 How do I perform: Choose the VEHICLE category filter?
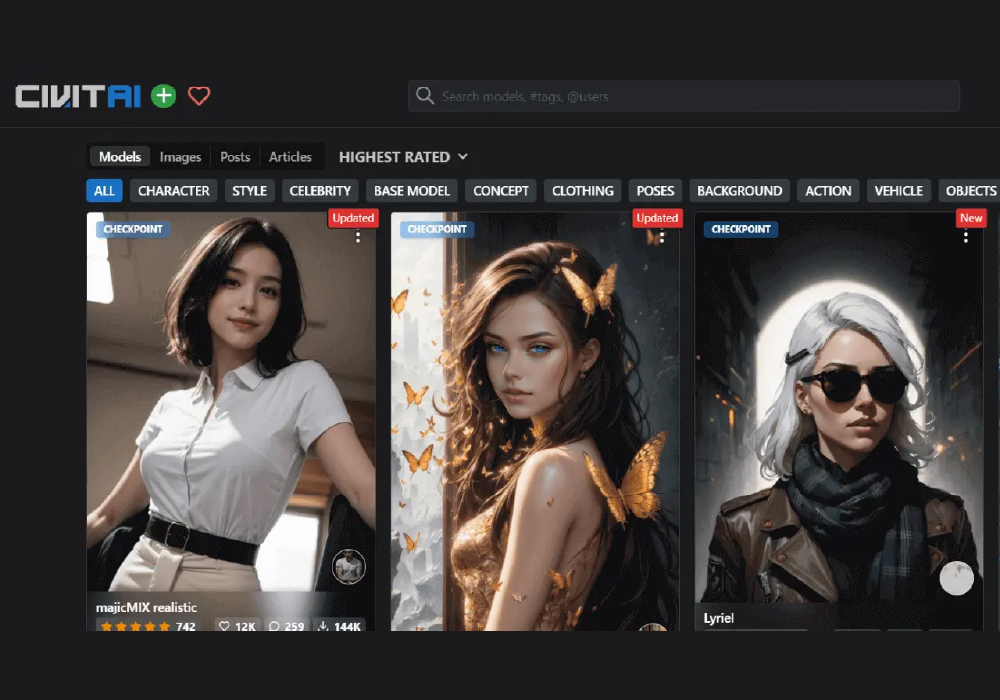(898, 191)
